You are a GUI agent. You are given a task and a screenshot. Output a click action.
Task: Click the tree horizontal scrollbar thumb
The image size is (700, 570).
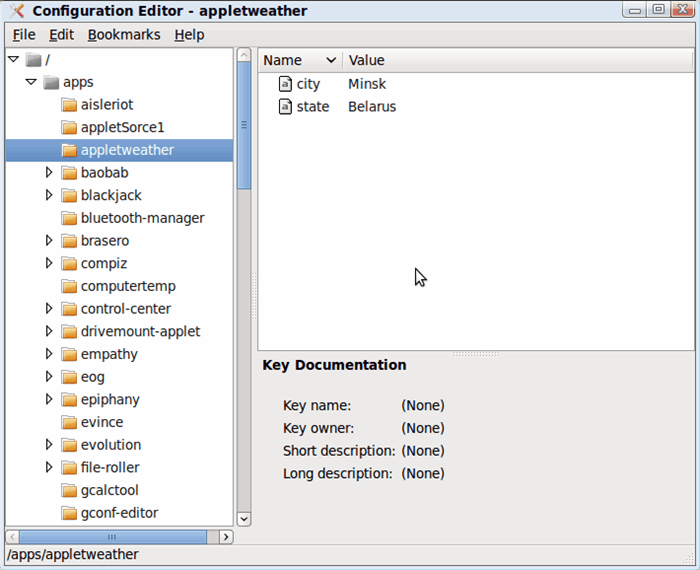tap(113, 537)
